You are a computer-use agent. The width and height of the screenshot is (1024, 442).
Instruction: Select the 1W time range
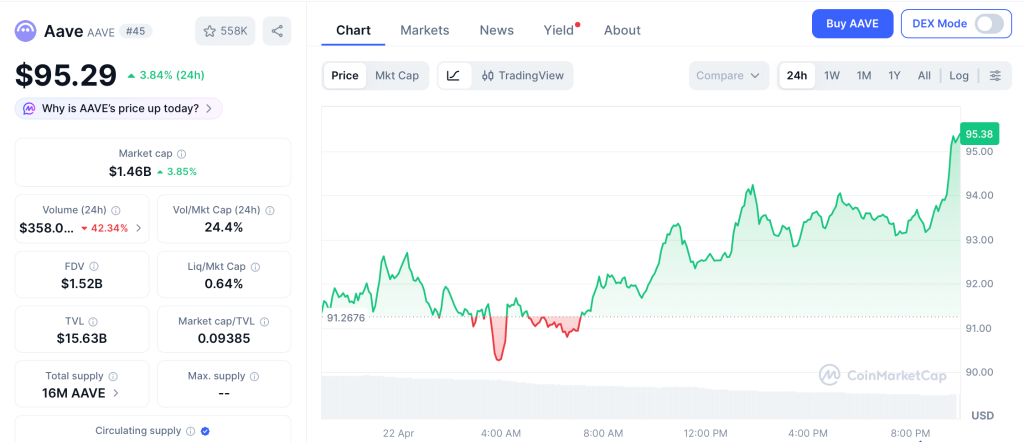pyautogui.click(x=831, y=76)
